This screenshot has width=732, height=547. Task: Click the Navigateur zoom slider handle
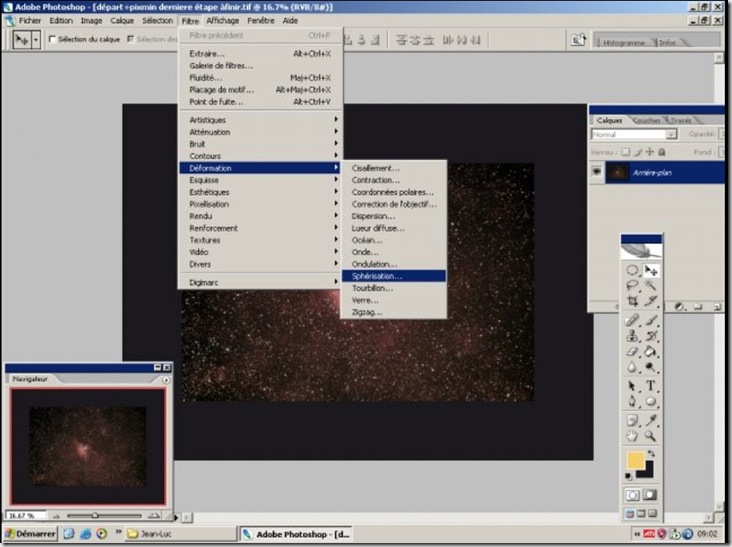click(95, 516)
